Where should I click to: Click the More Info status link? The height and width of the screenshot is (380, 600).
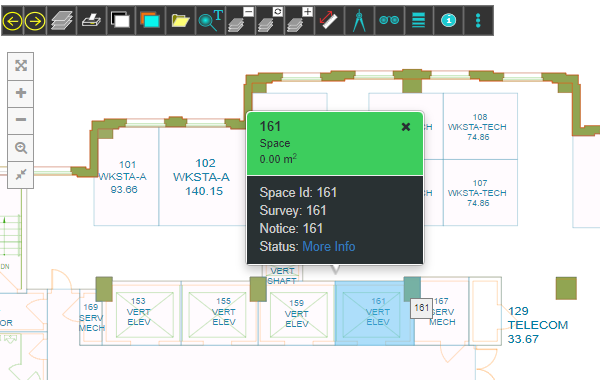point(329,246)
